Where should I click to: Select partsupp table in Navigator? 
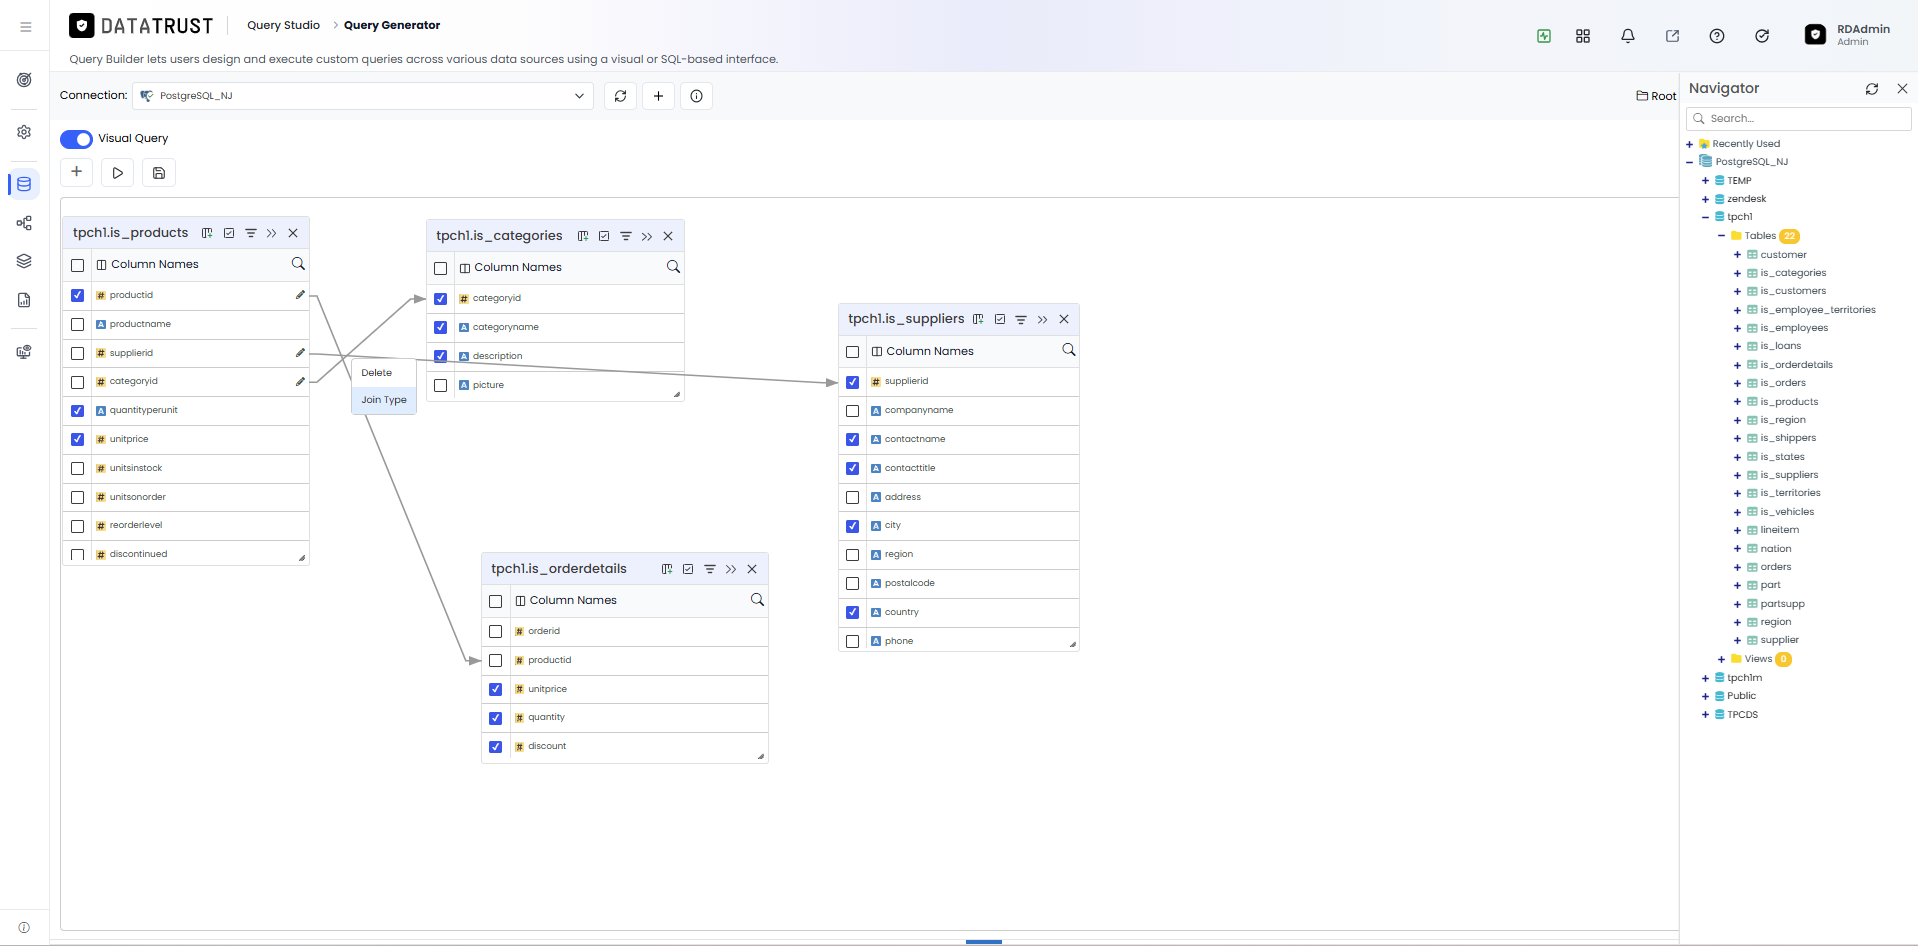click(1783, 604)
